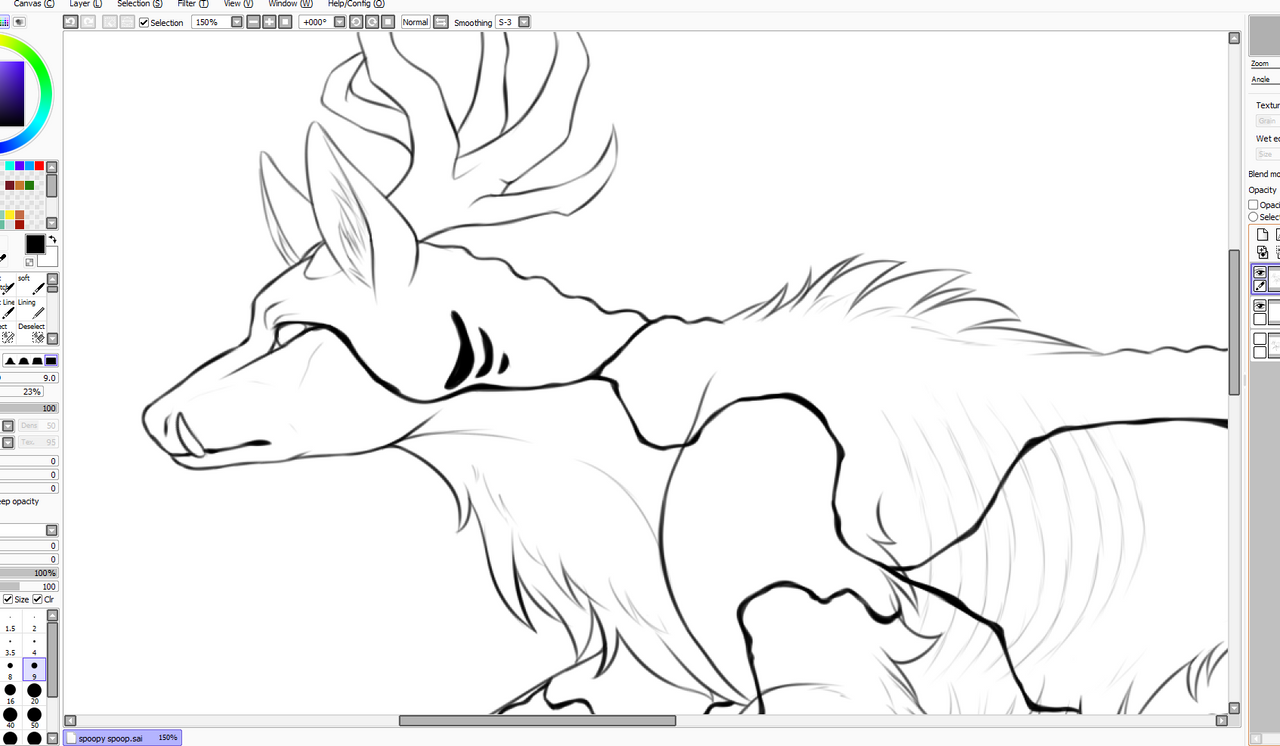Open the View menu
This screenshot has width=1280, height=746.
coord(238,4)
